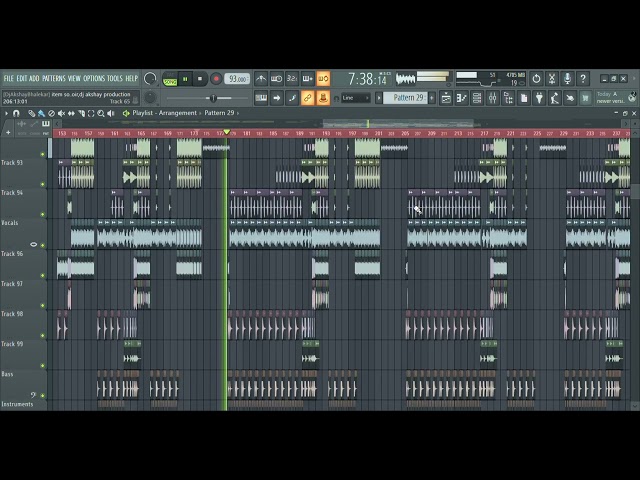The image size is (640, 480).
Task: Select the Draw pencil tool
Action: tap(31, 113)
